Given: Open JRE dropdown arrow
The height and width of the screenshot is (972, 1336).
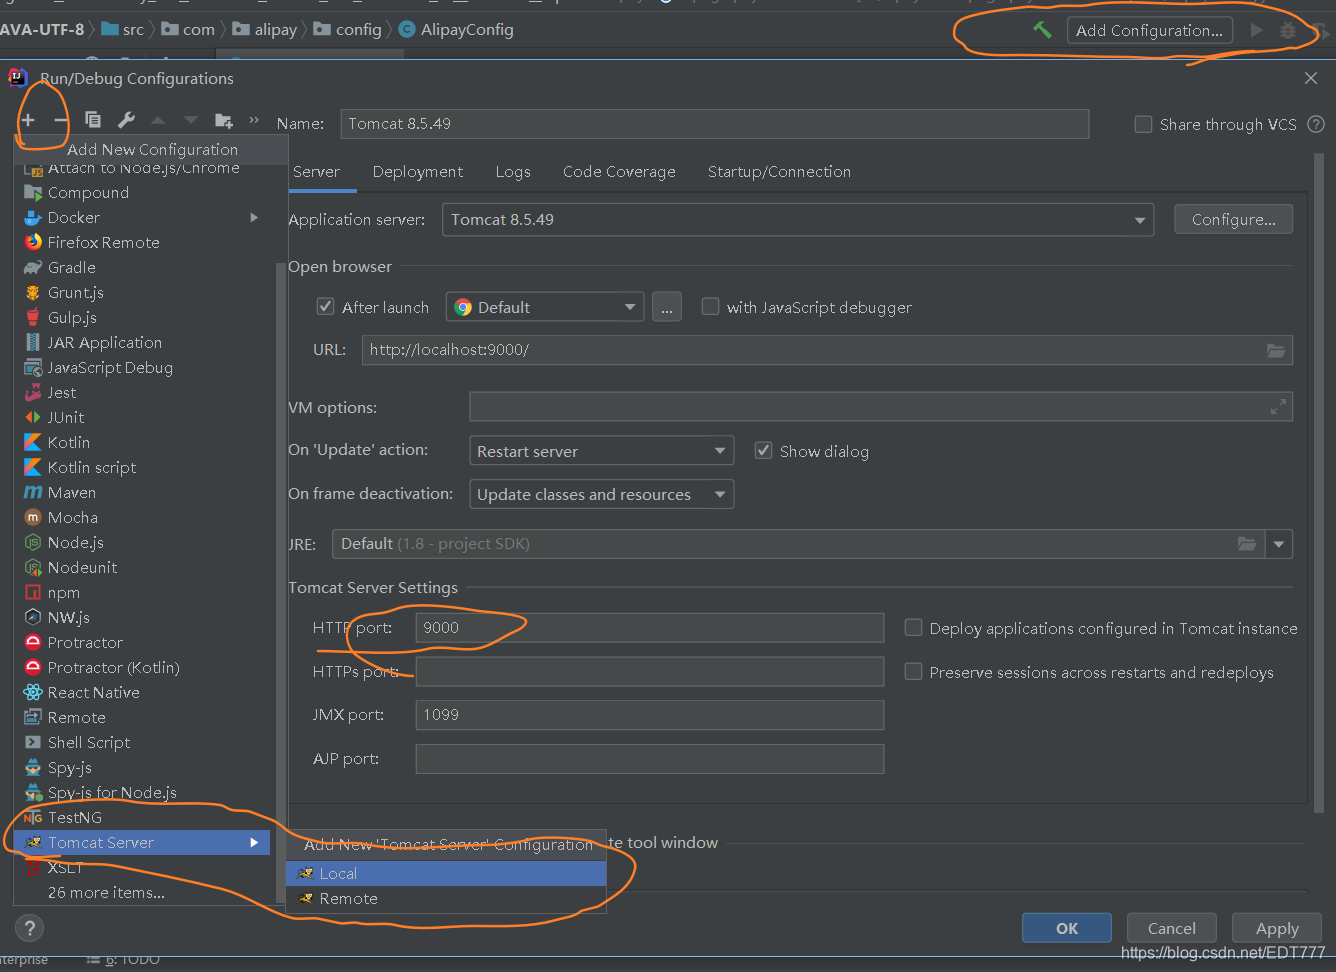Looking at the screenshot, I should click(x=1279, y=544).
